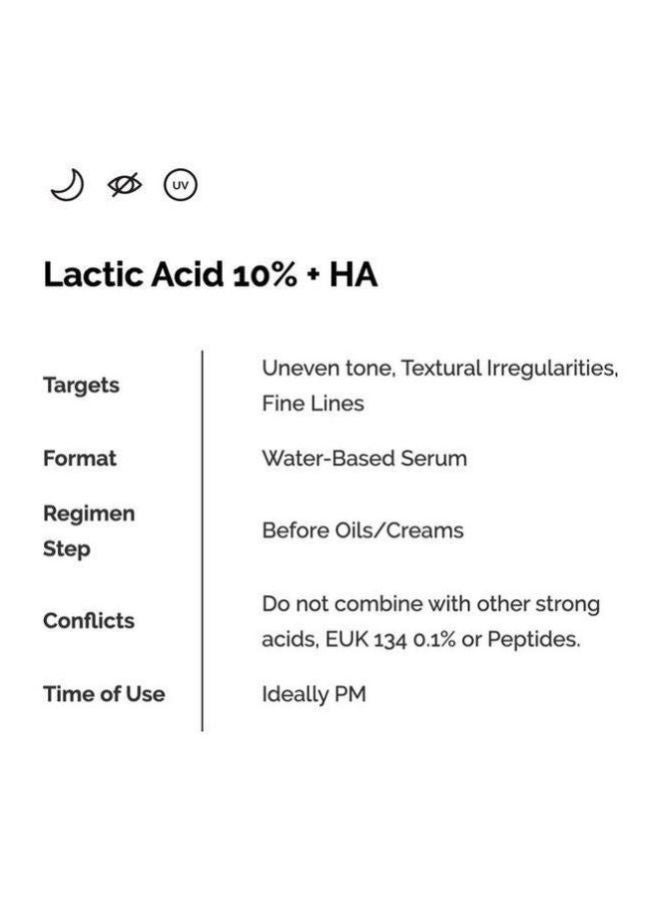
Task: Click the crossed-out eye icon
Action: (x=124, y=185)
